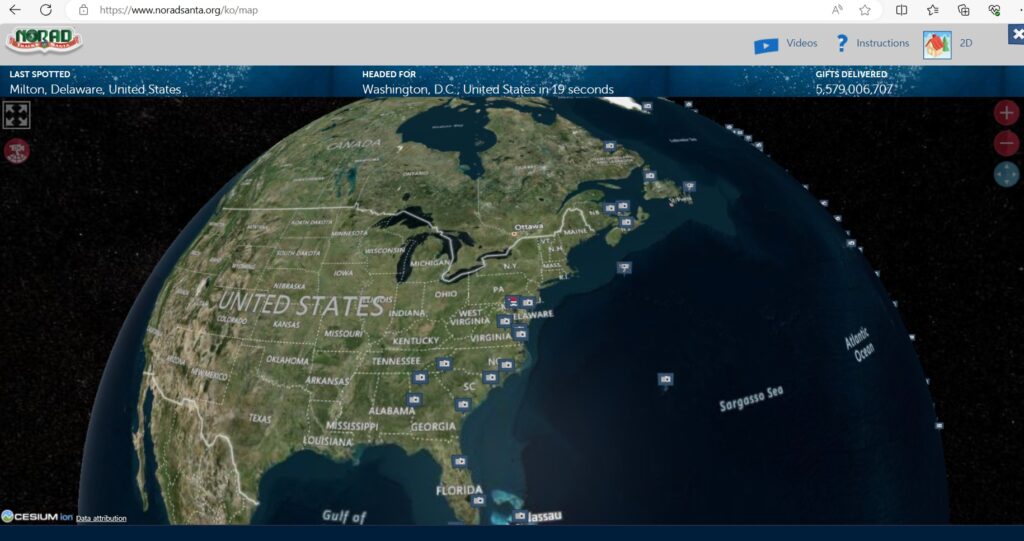Switch the map to 2D mode

[x=965, y=43]
